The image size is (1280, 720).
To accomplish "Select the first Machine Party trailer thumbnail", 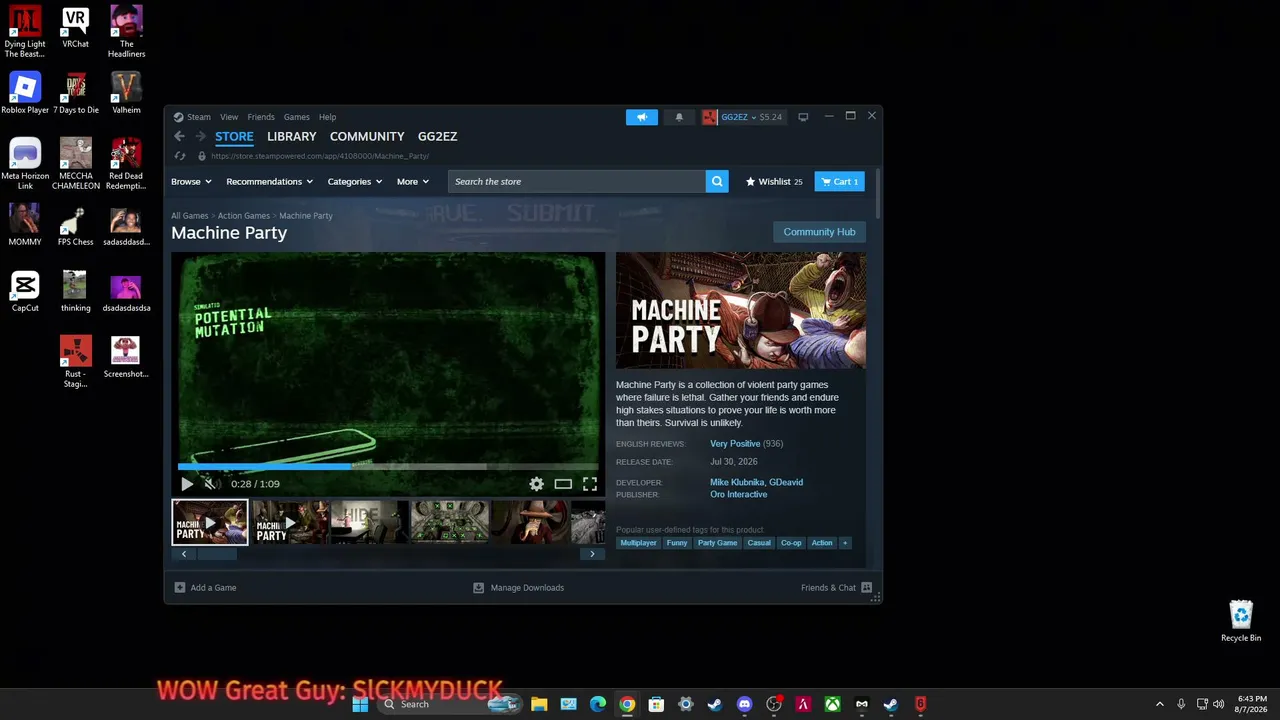I will [210, 522].
